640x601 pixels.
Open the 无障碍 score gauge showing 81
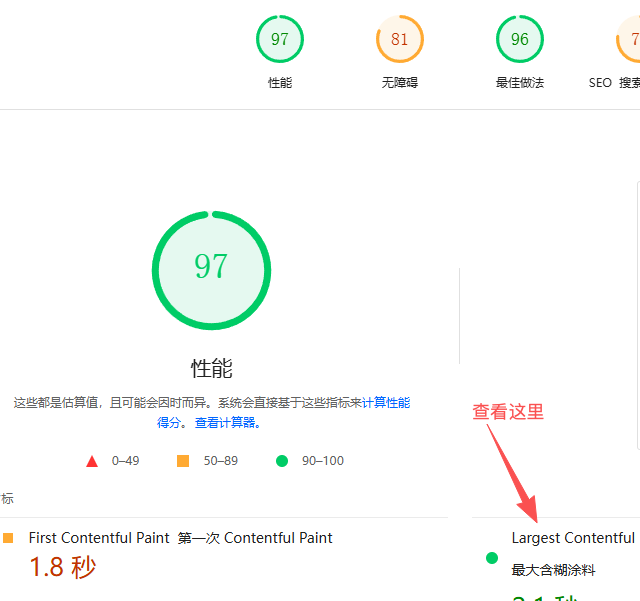400,40
